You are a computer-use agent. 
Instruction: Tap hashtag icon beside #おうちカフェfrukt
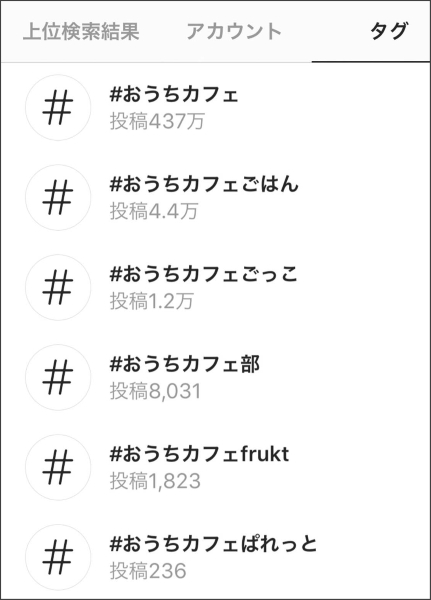pyautogui.click(x=58, y=467)
